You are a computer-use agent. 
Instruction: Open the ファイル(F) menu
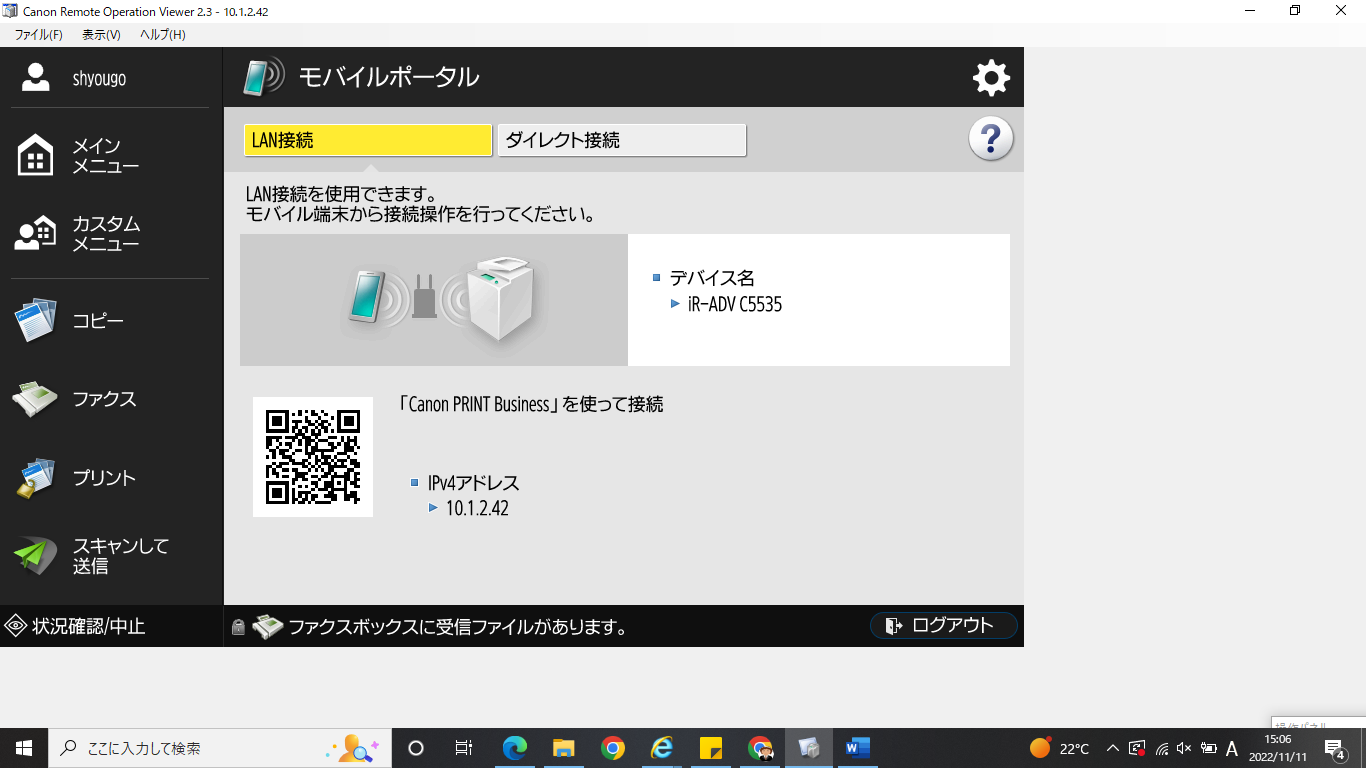38,34
